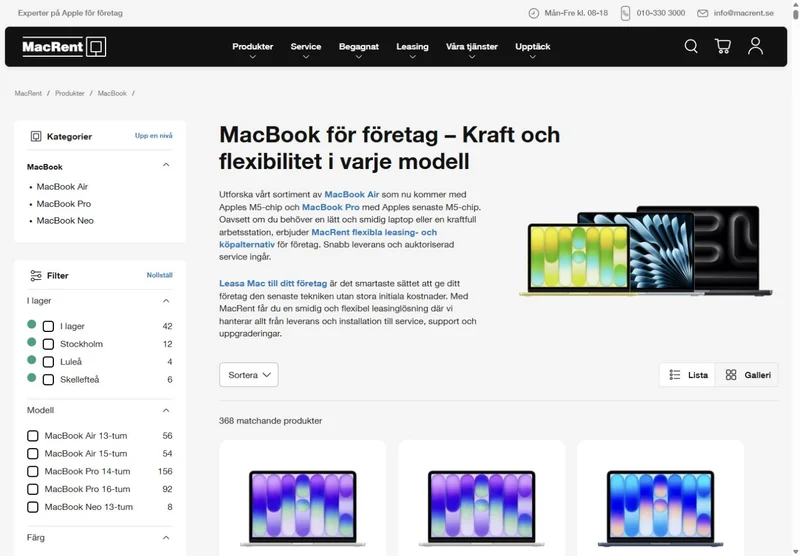Viewport: 800px width, 556px height.
Task: Switch to Lista view
Action: coord(688,375)
